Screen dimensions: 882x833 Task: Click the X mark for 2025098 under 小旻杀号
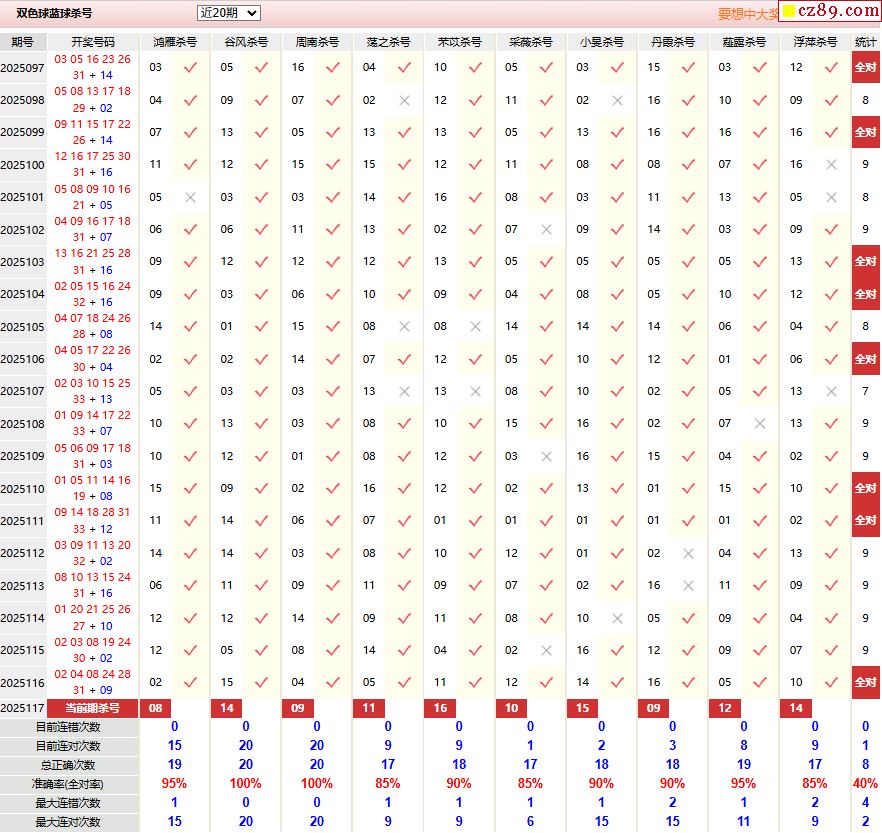(x=618, y=101)
